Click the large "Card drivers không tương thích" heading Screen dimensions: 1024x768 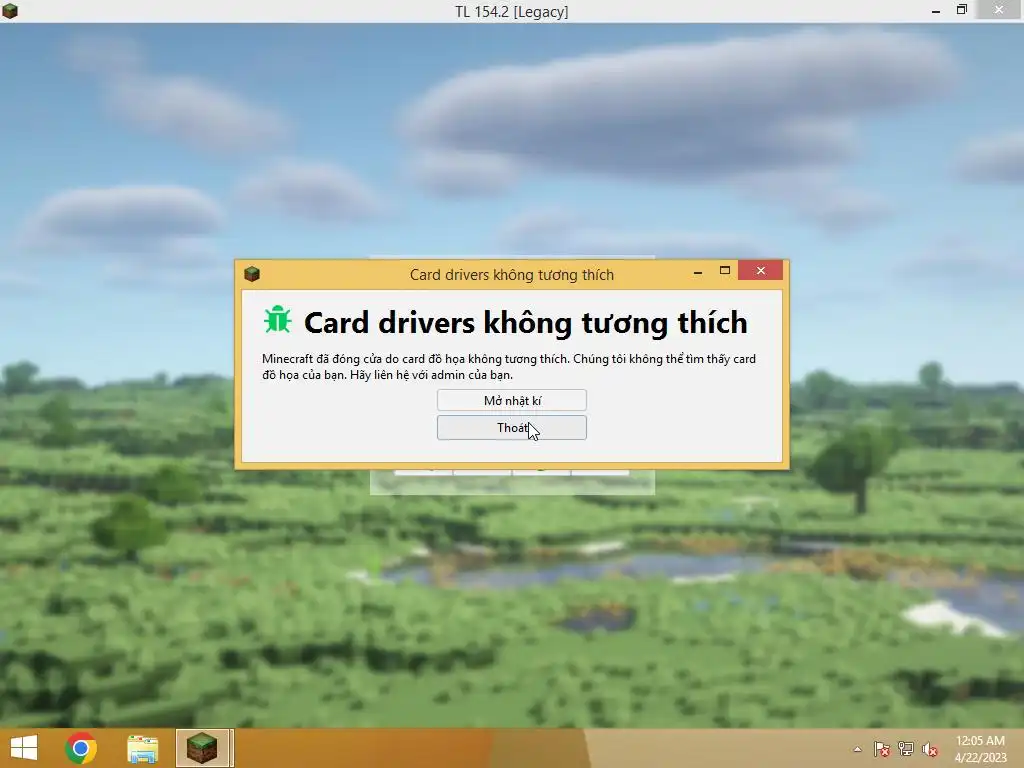pyautogui.click(x=526, y=323)
